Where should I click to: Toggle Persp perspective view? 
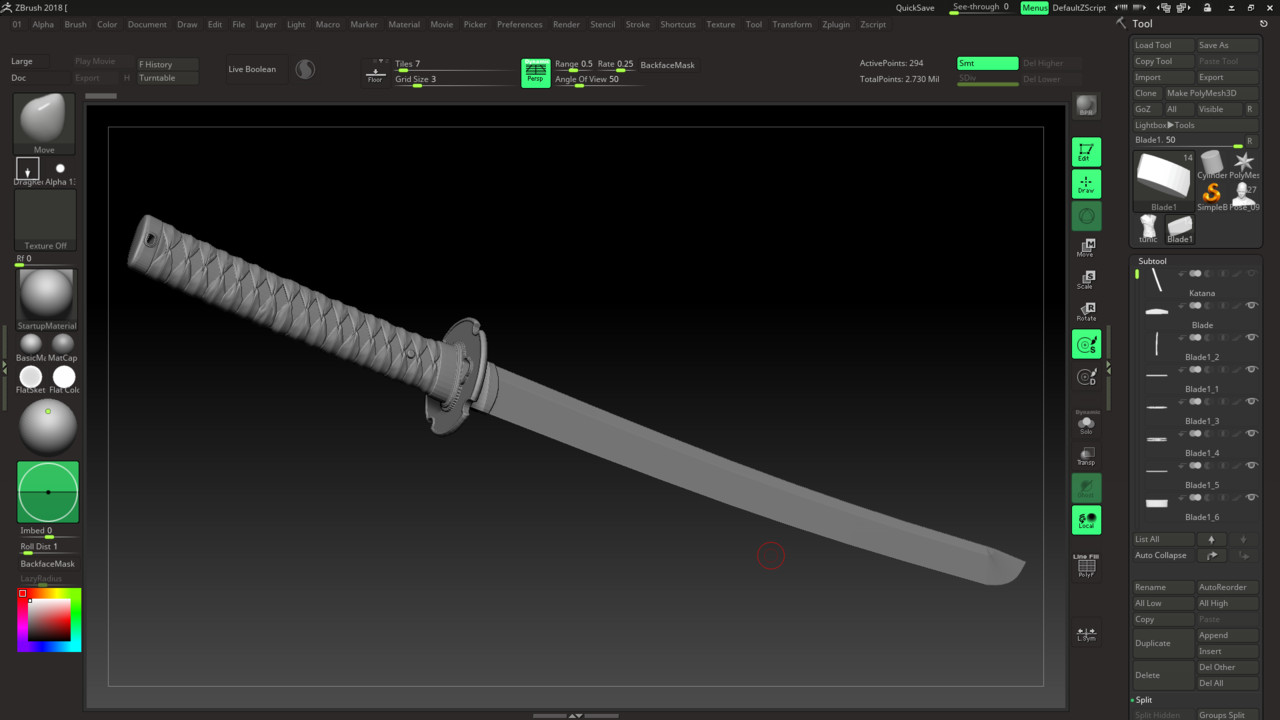(535, 72)
